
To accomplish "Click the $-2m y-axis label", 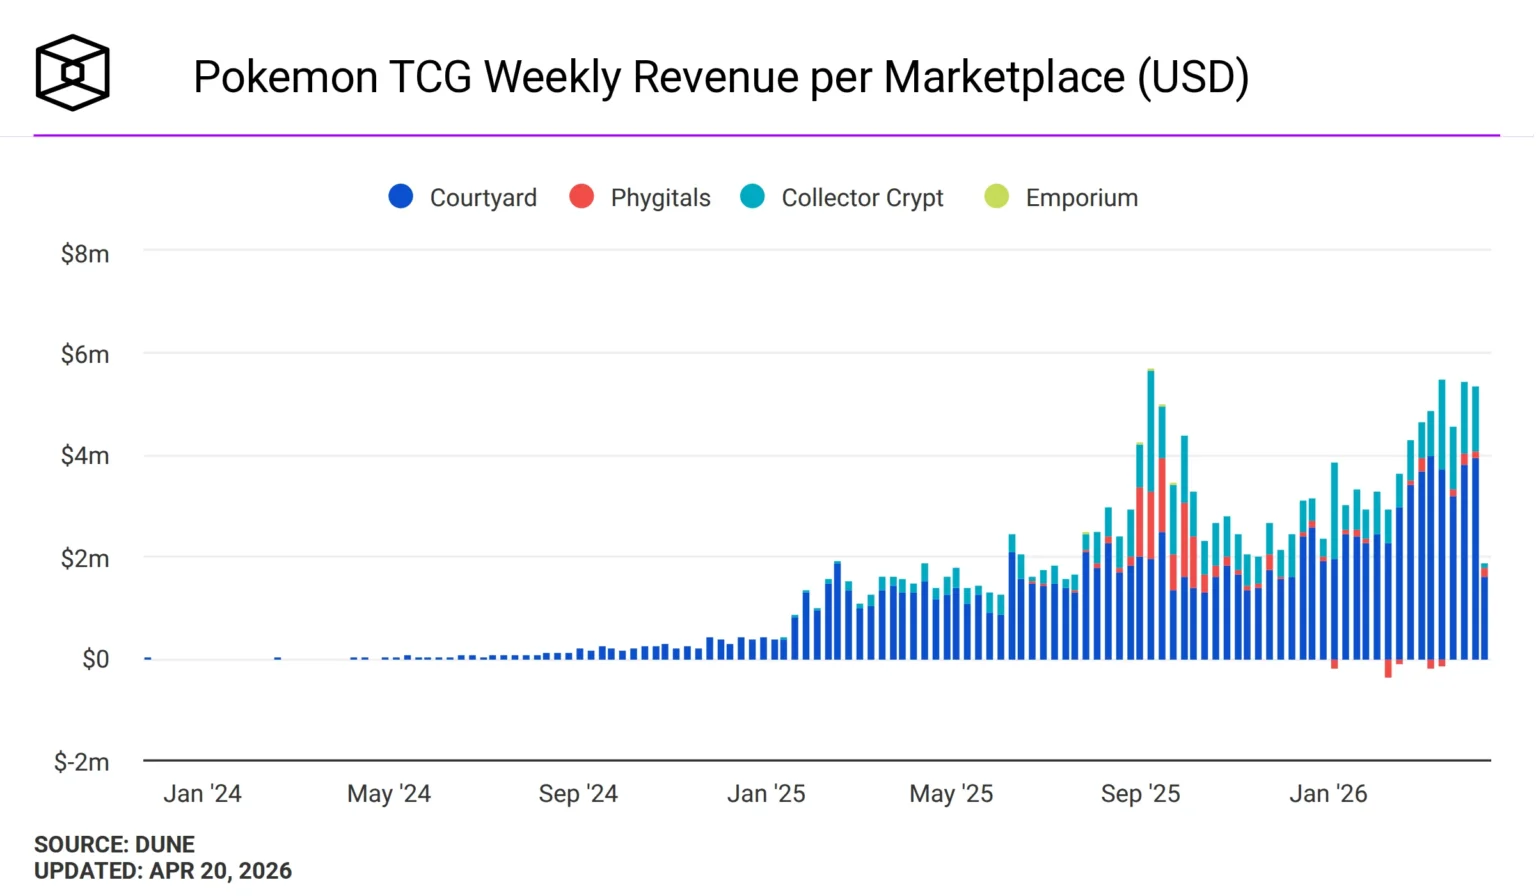I will pyautogui.click(x=82, y=762).
